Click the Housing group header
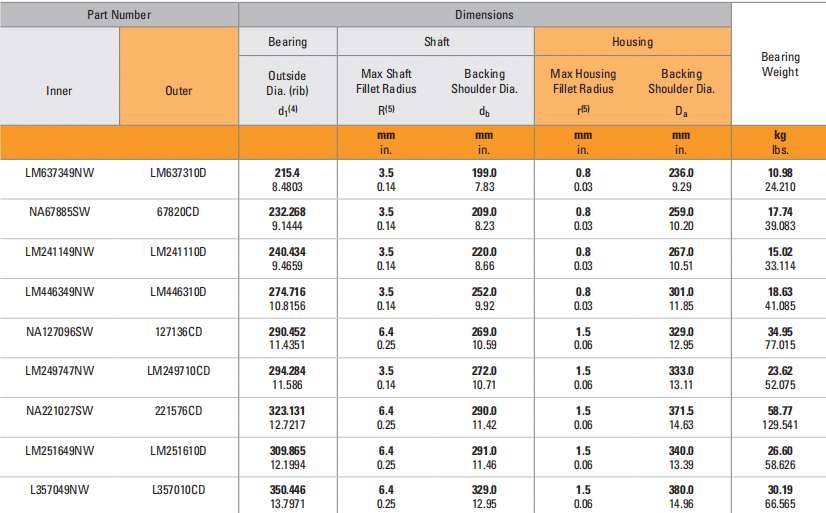 [632, 42]
